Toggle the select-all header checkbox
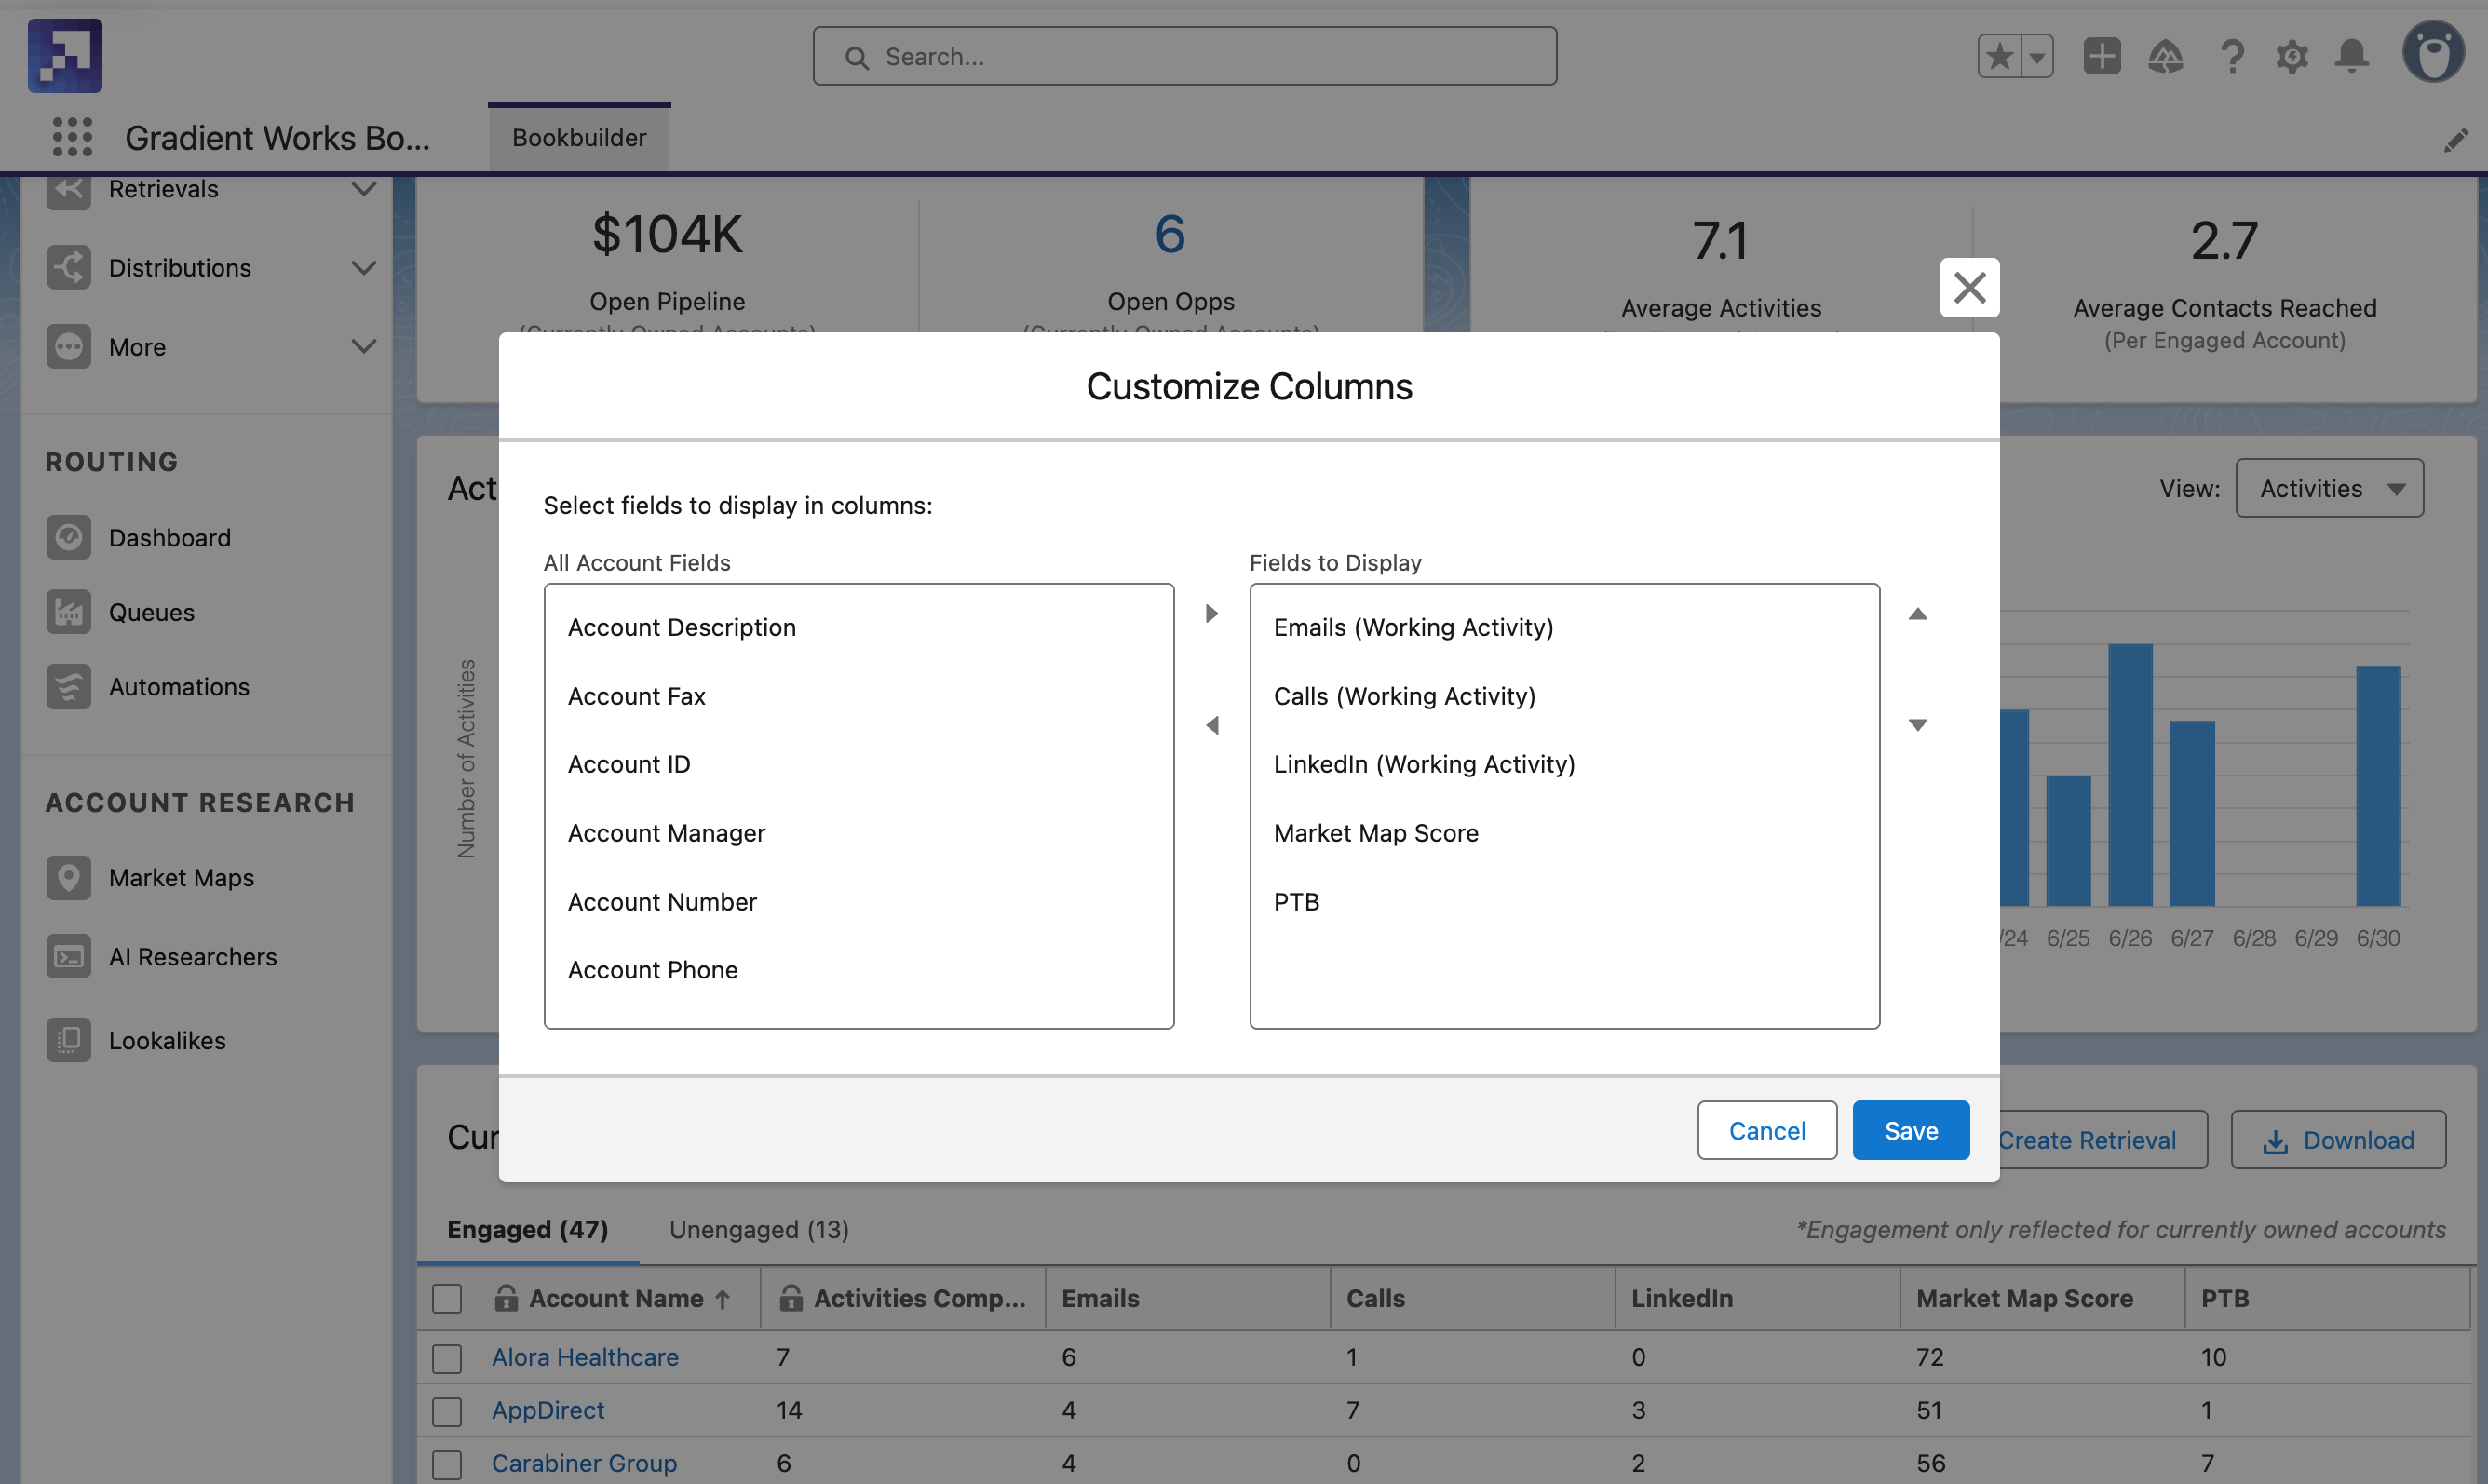The height and width of the screenshot is (1484, 2488). (x=447, y=1298)
